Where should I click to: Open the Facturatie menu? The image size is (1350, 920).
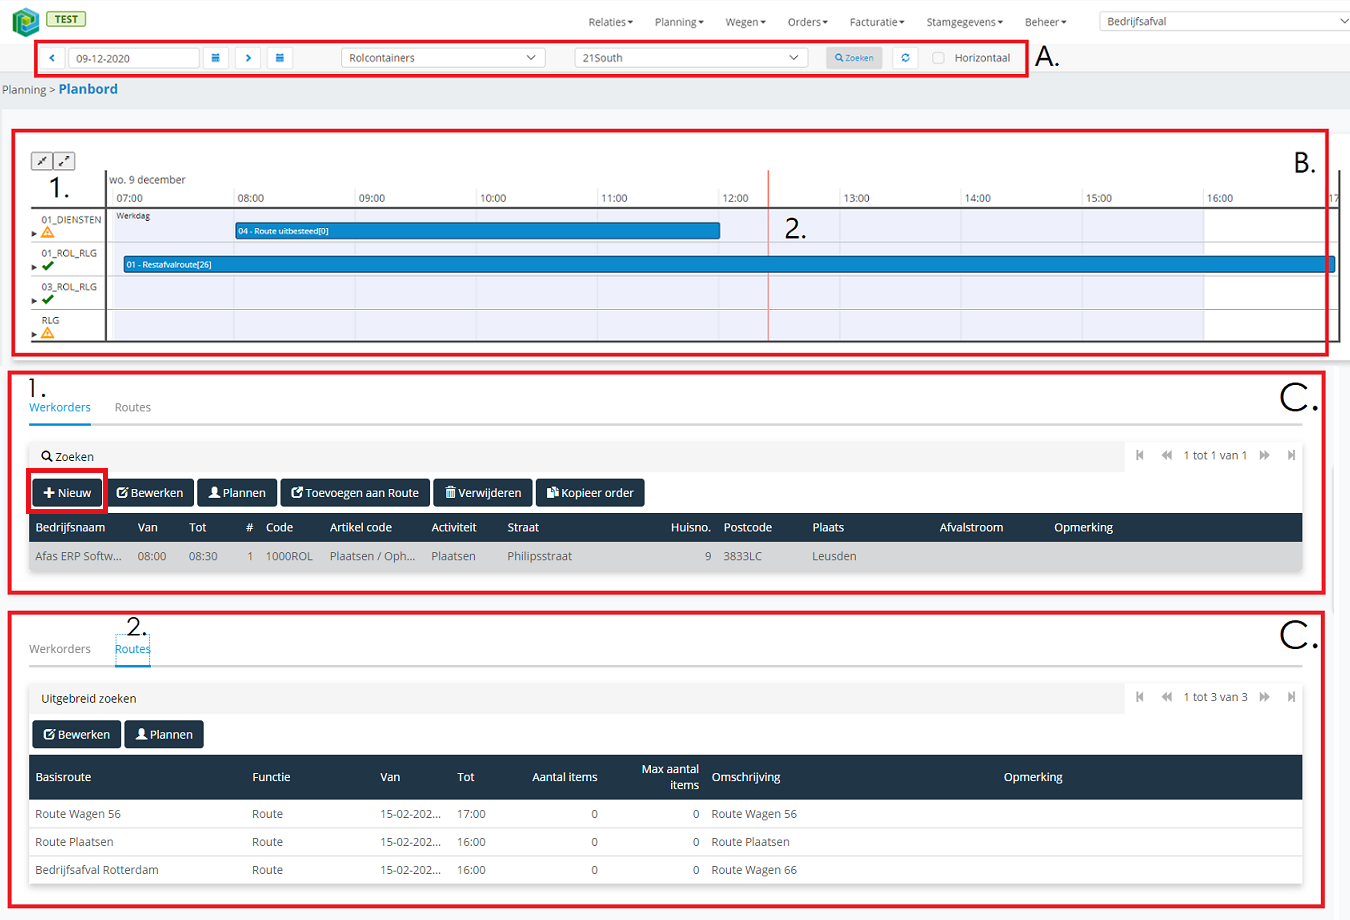(x=877, y=22)
